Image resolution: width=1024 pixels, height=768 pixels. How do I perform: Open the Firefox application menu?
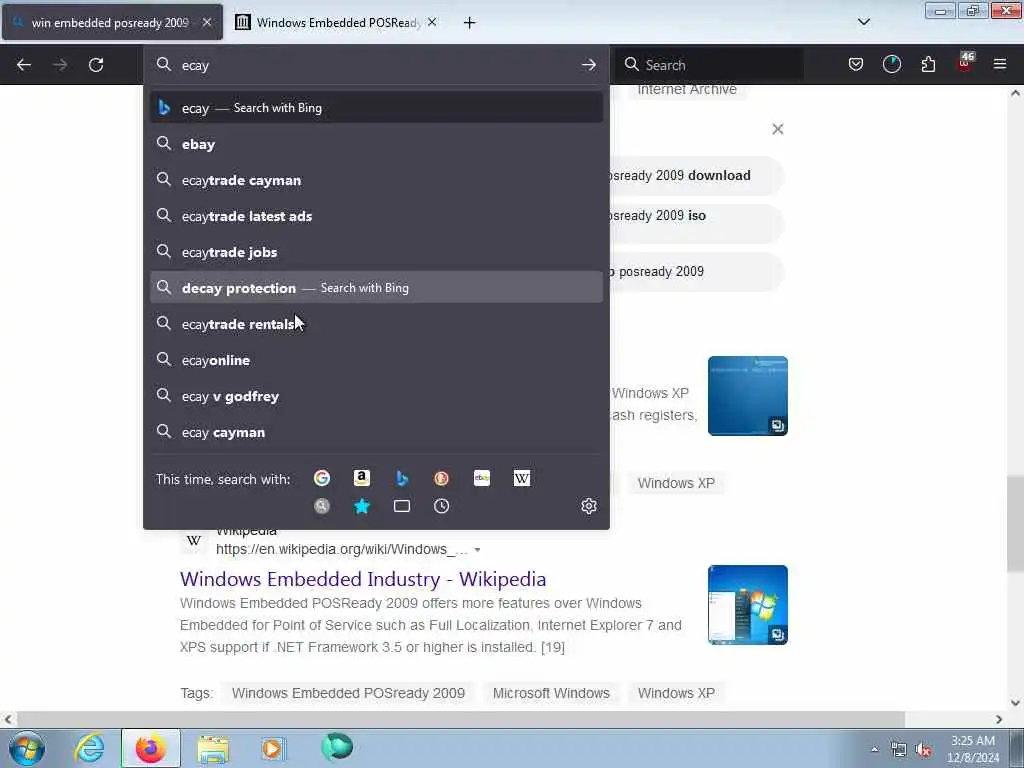(x=1000, y=64)
